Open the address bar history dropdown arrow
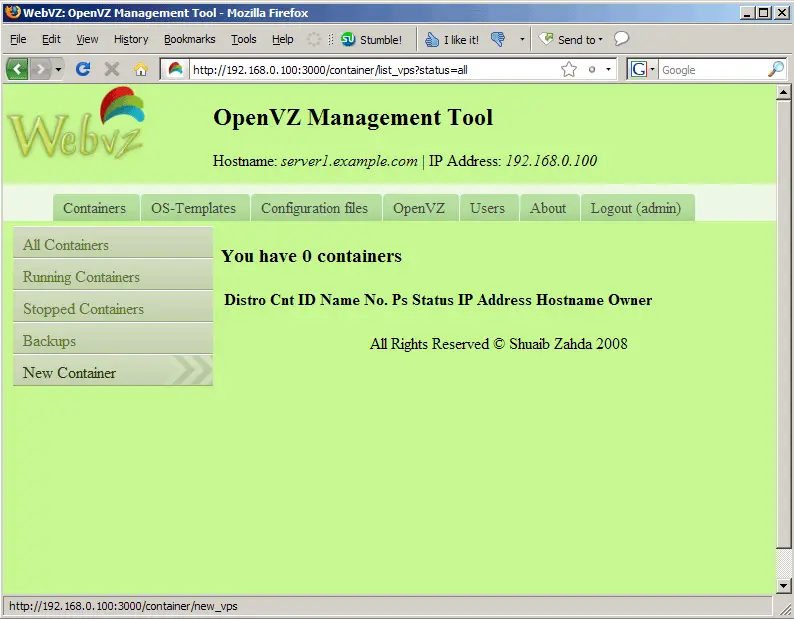Image resolution: width=794 pixels, height=619 pixels. (x=608, y=69)
